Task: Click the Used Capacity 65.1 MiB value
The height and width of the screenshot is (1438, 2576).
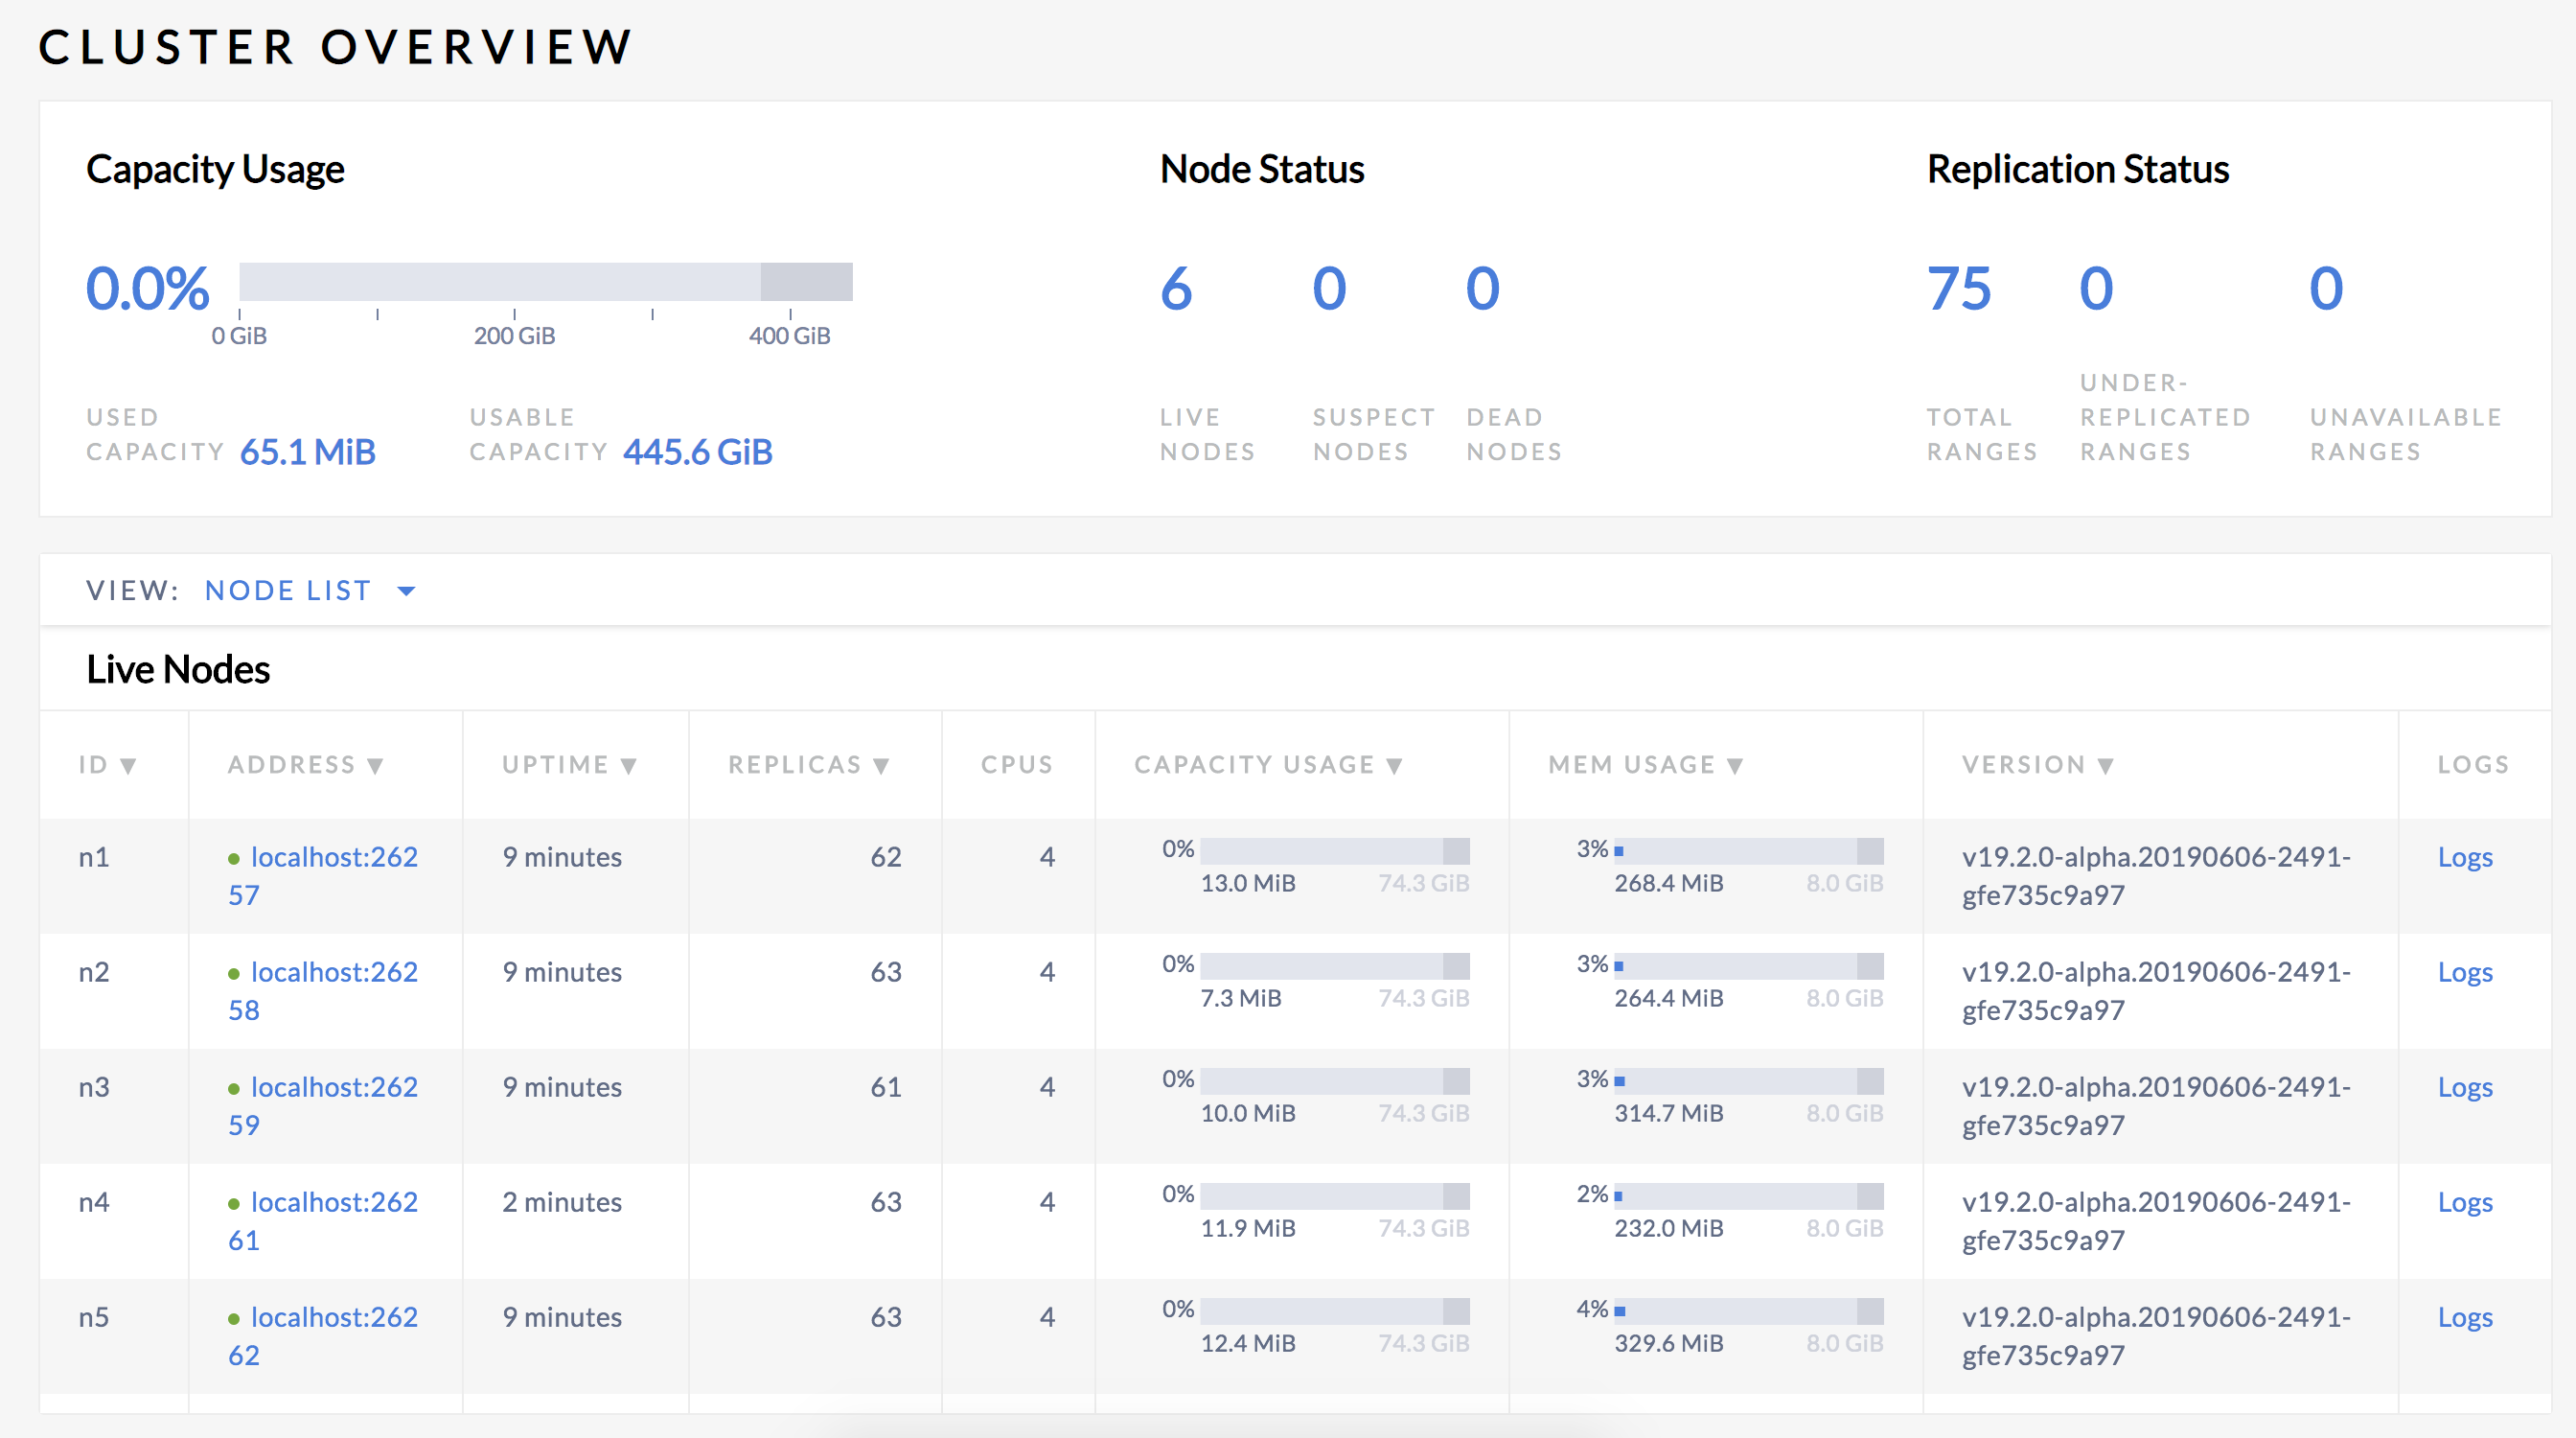Action: tap(307, 451)
